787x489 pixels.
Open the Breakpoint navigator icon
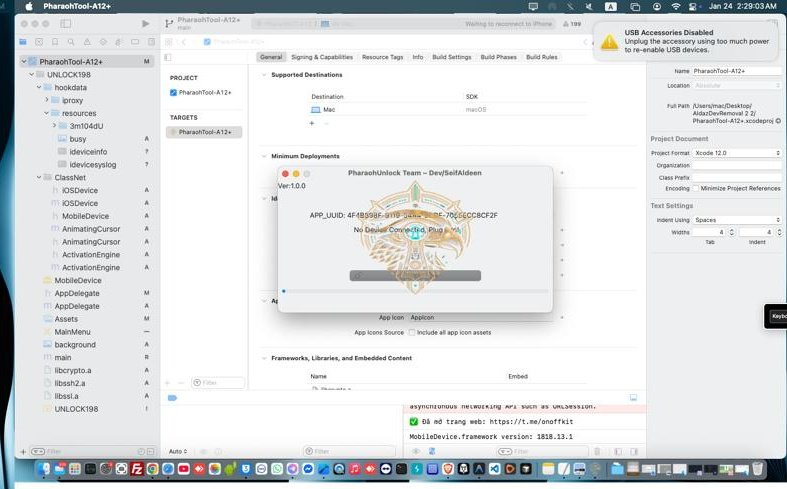point(135,42)
